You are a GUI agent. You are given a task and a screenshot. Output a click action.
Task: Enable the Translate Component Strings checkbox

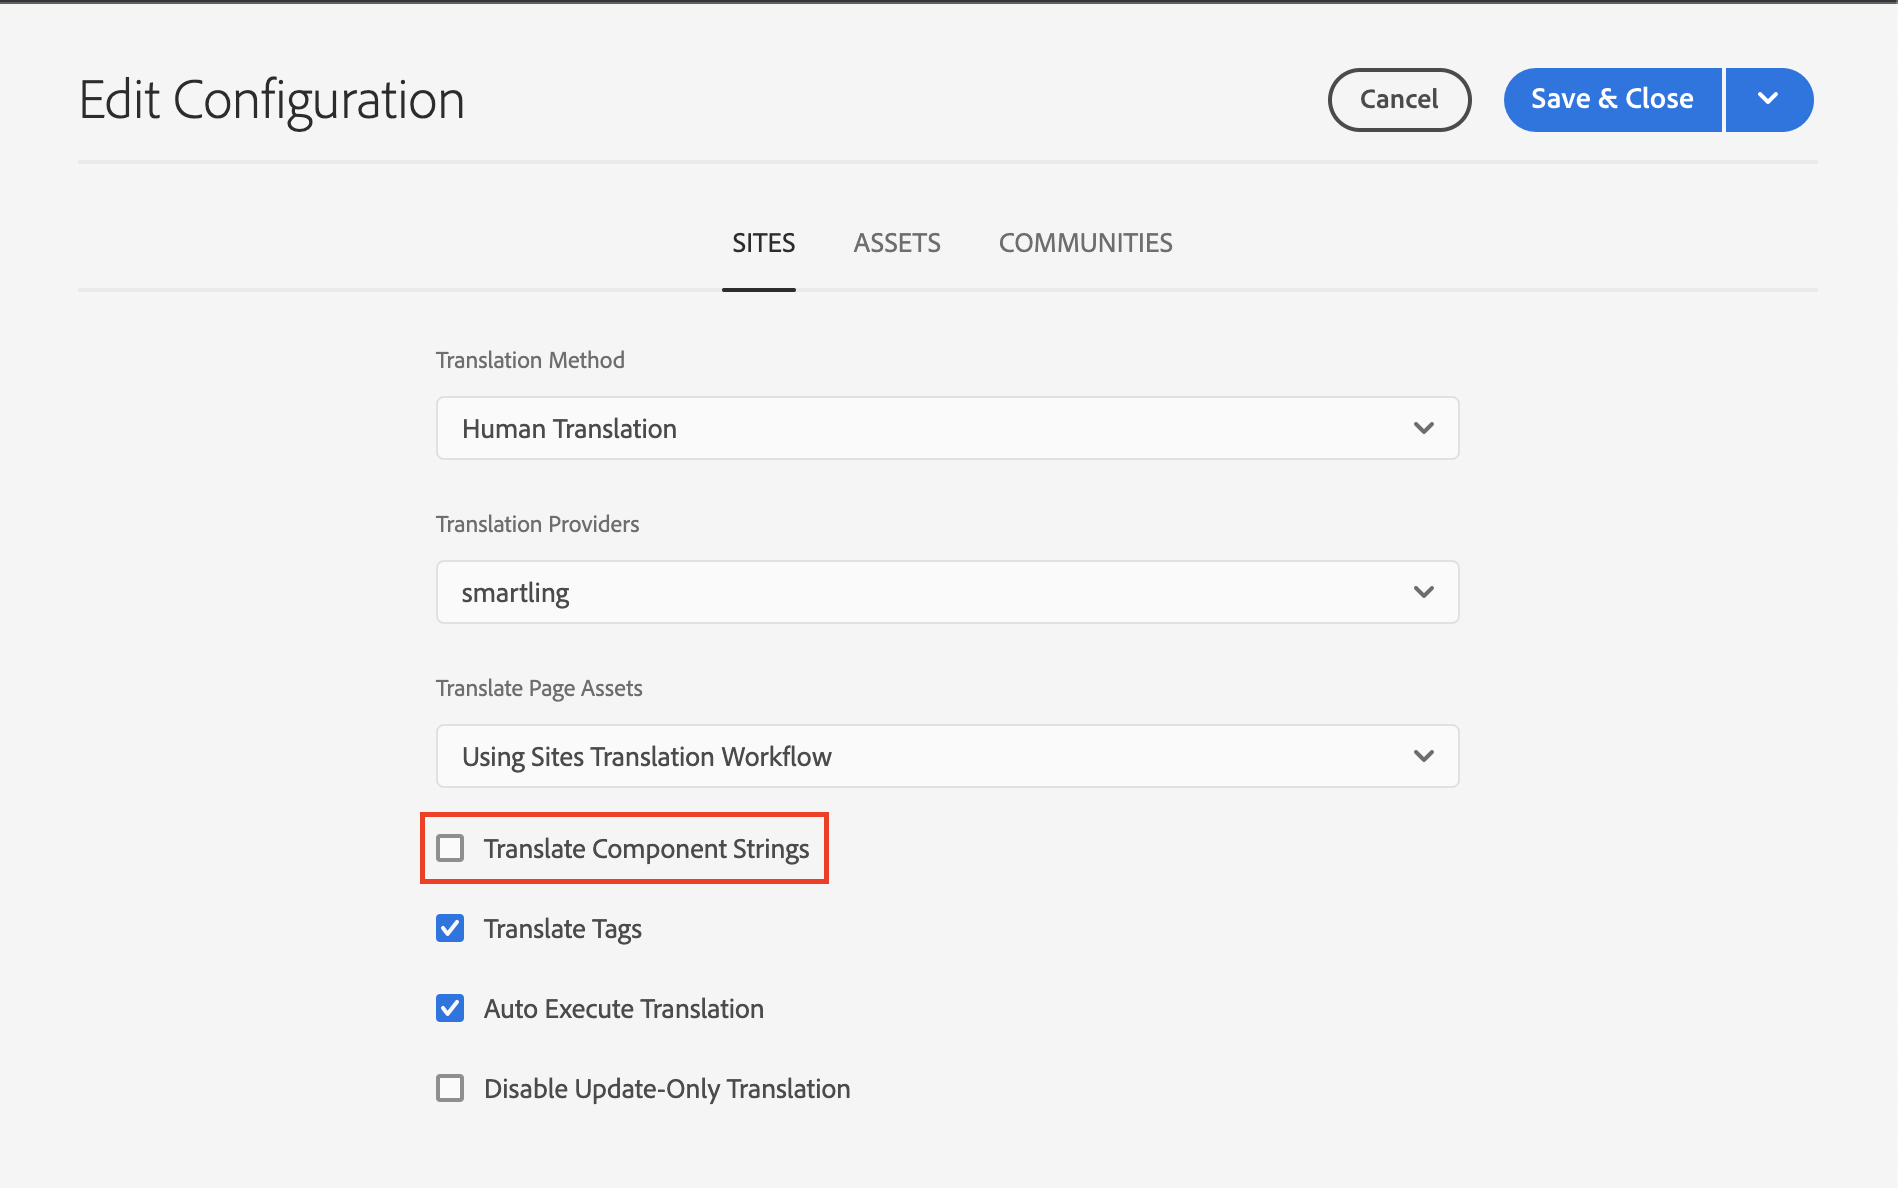coord(450,848)
